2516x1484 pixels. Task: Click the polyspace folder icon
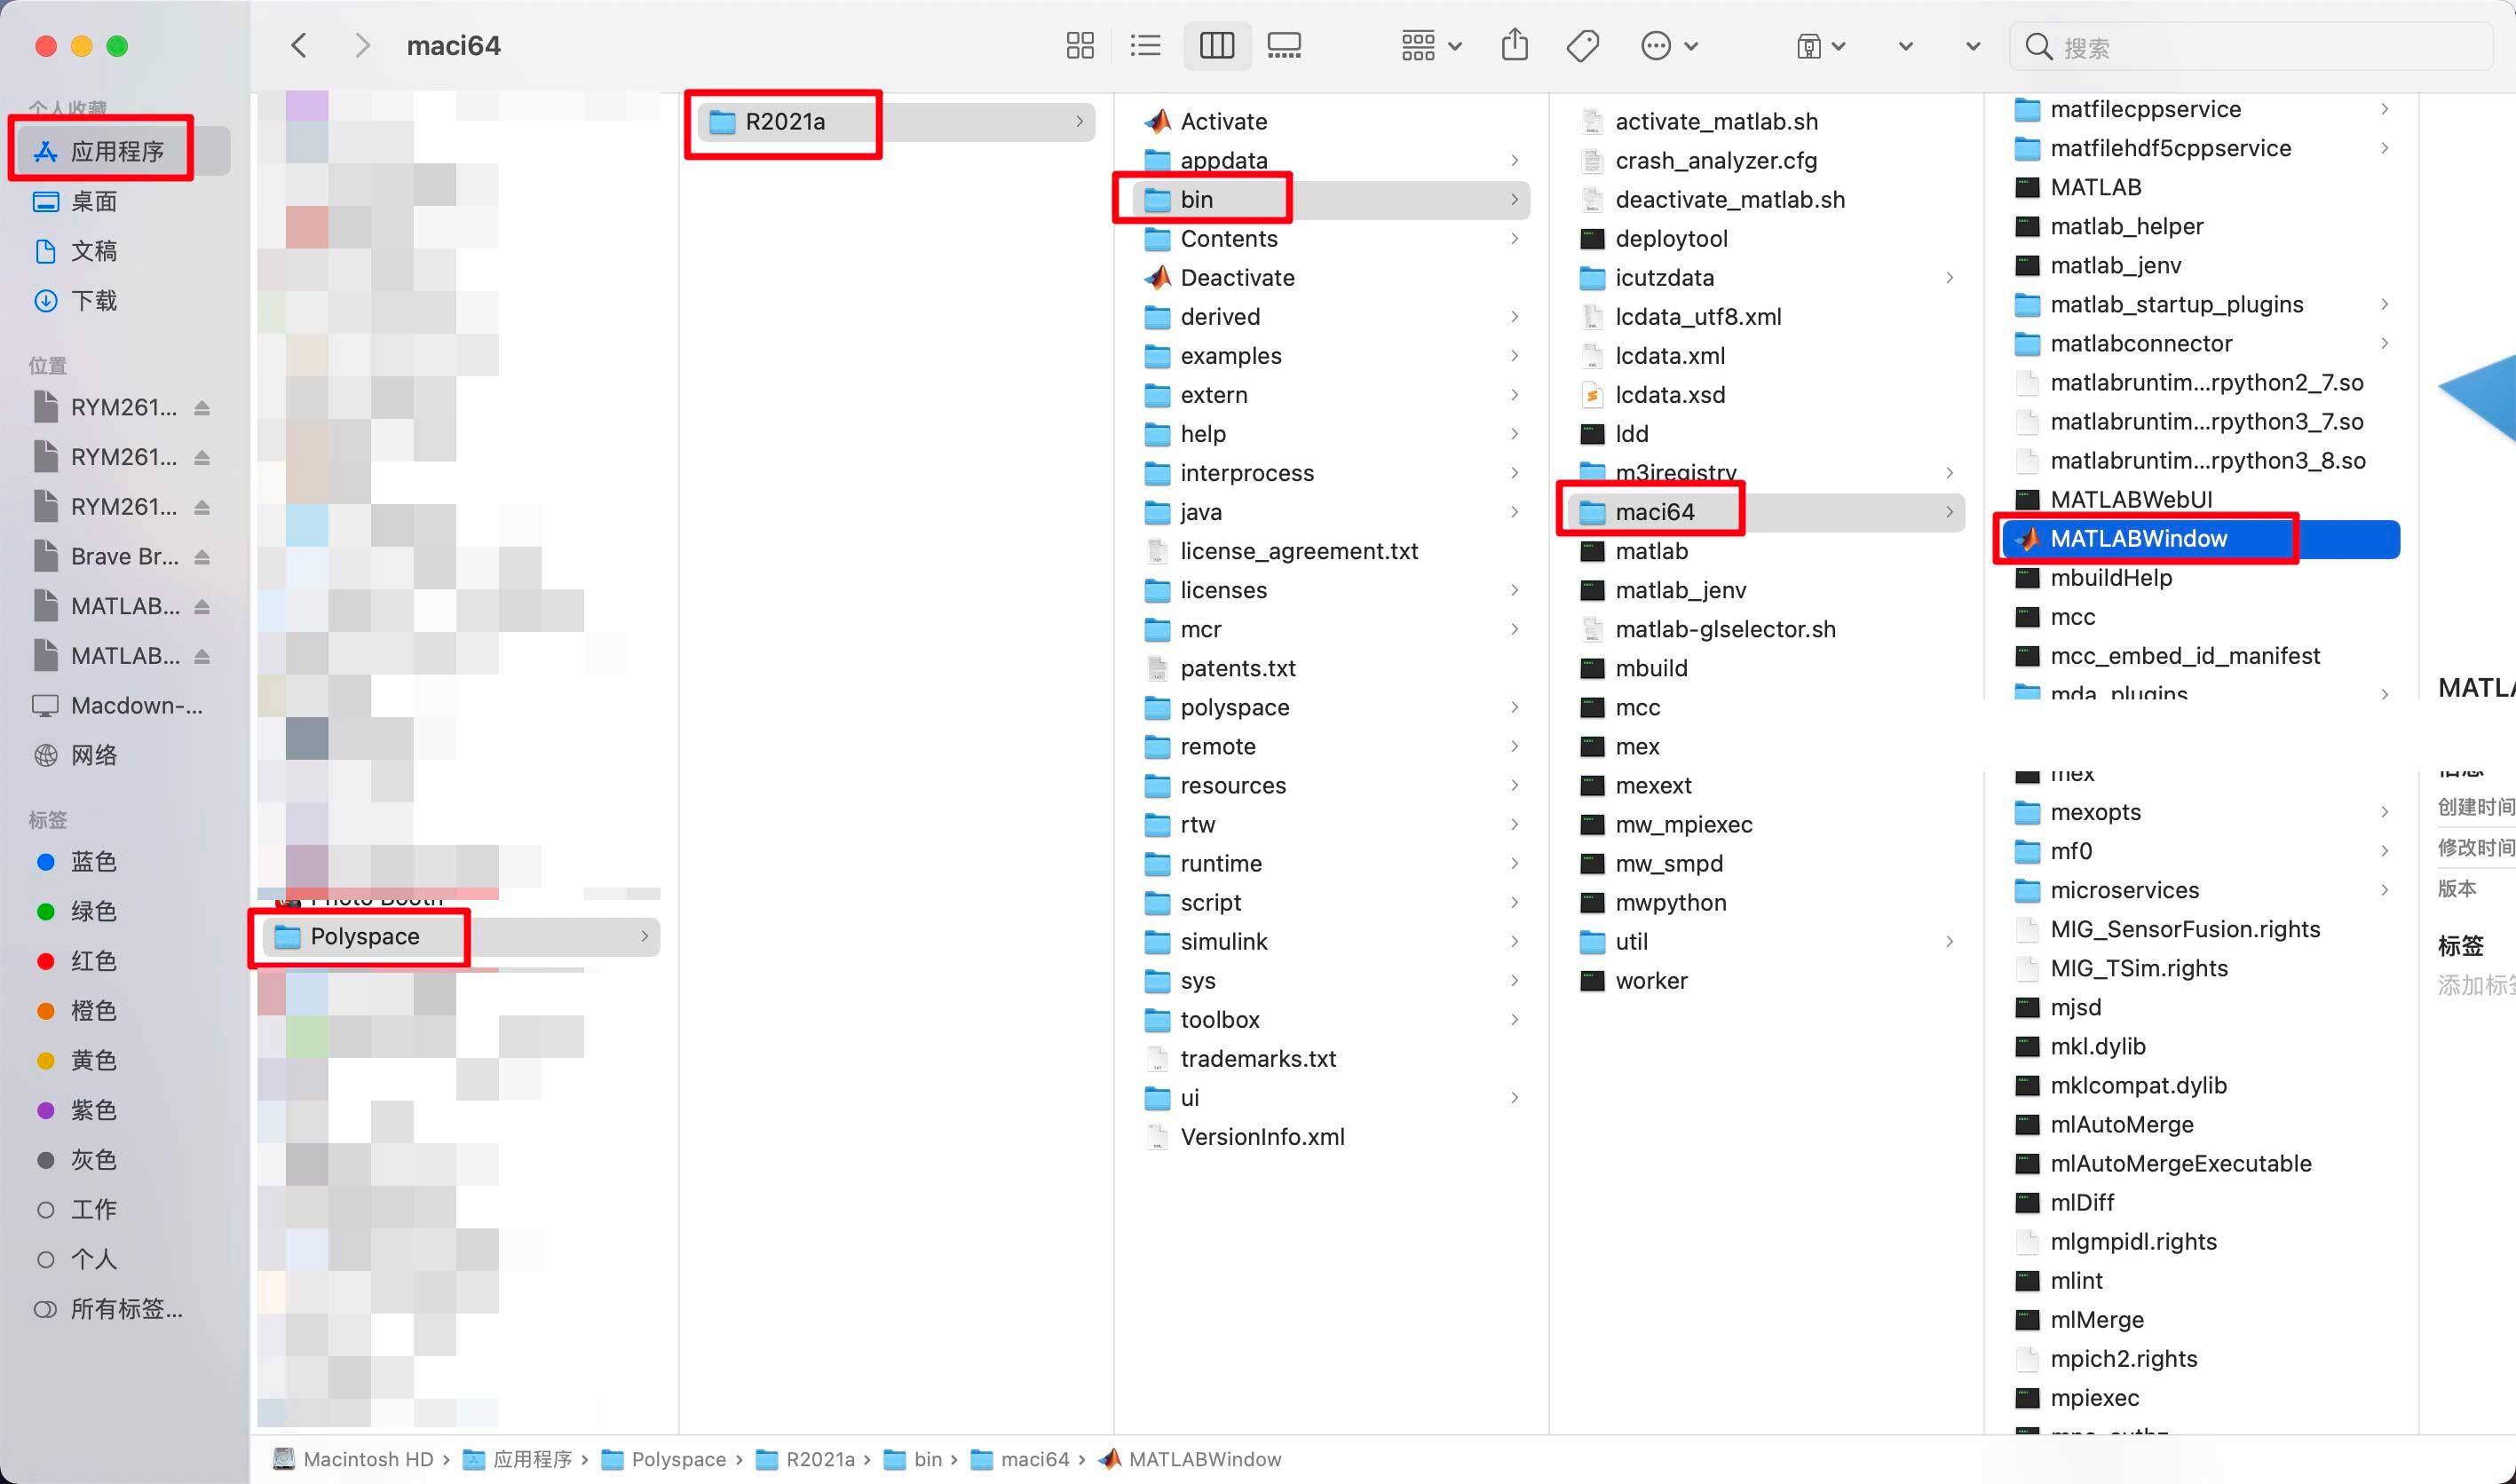pos(1157,707)
